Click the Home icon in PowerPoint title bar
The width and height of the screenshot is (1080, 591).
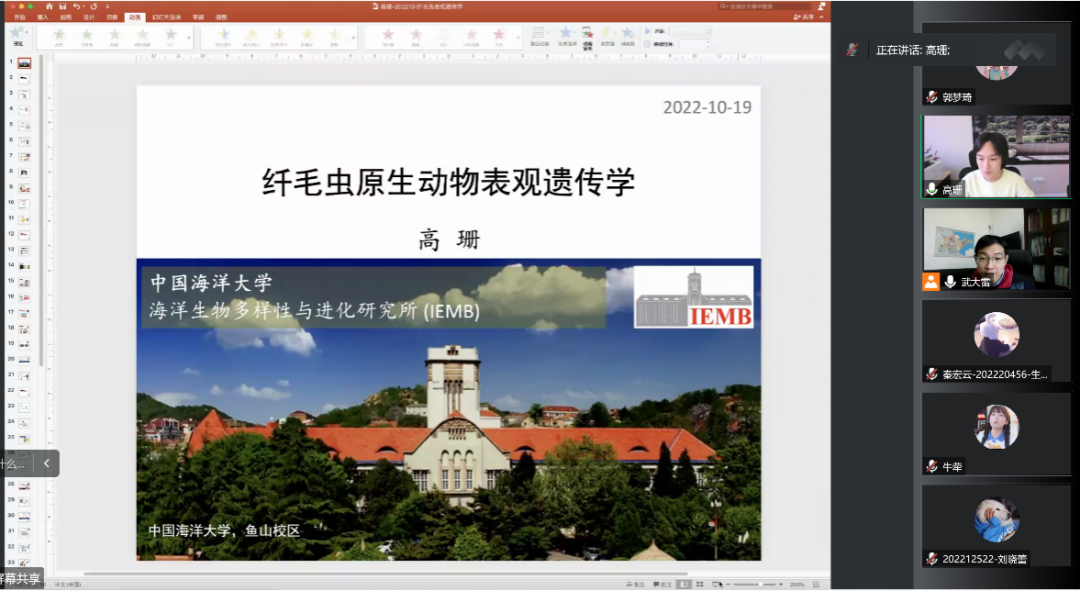50,6
